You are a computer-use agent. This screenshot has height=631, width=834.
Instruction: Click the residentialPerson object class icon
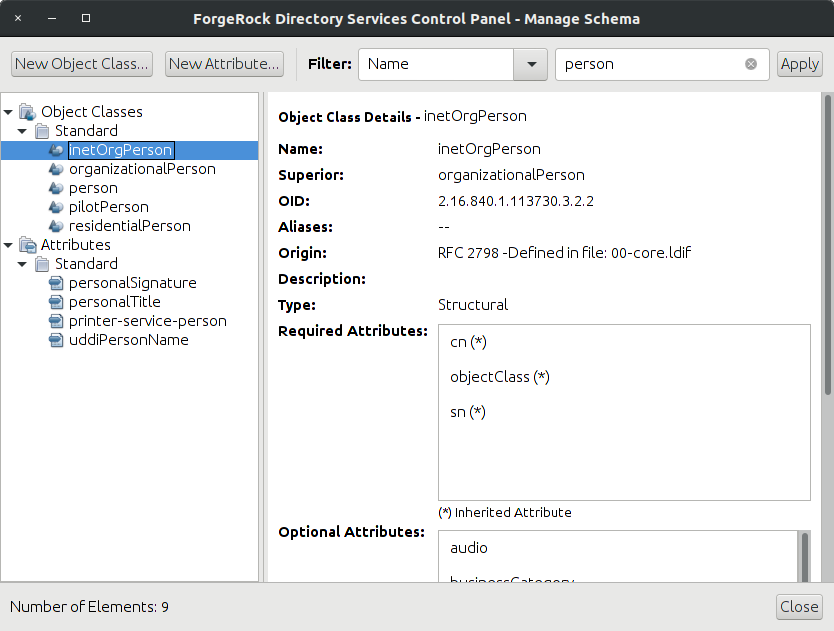click(x=56, y=226)
